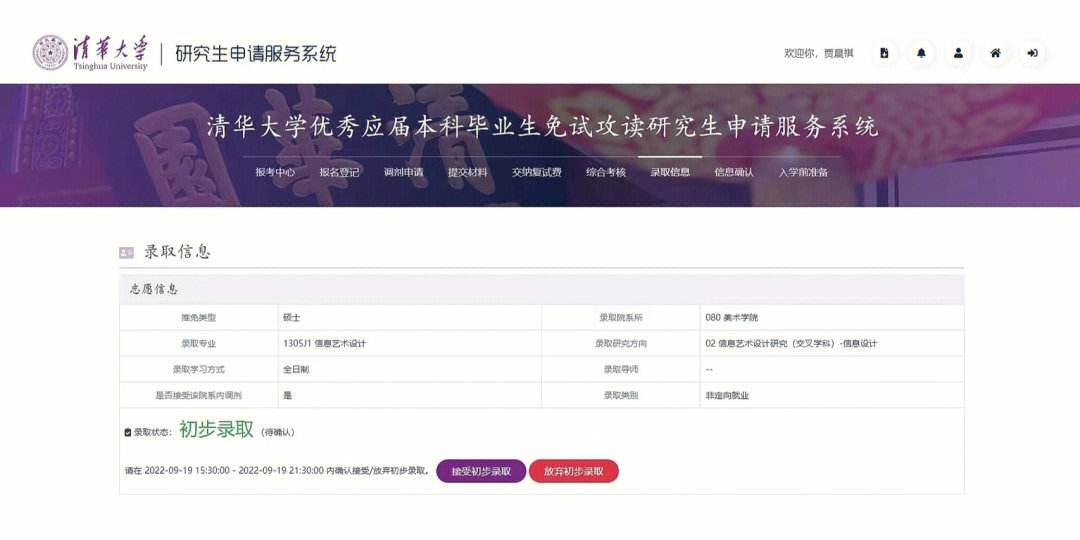
Task: Open the 报考中心 tab
Action: (275, 172)
